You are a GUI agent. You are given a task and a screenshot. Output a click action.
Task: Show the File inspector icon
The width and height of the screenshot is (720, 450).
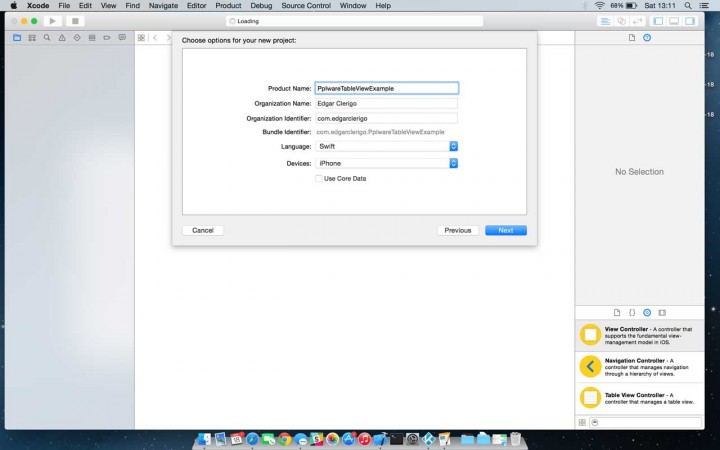[632, 38]
